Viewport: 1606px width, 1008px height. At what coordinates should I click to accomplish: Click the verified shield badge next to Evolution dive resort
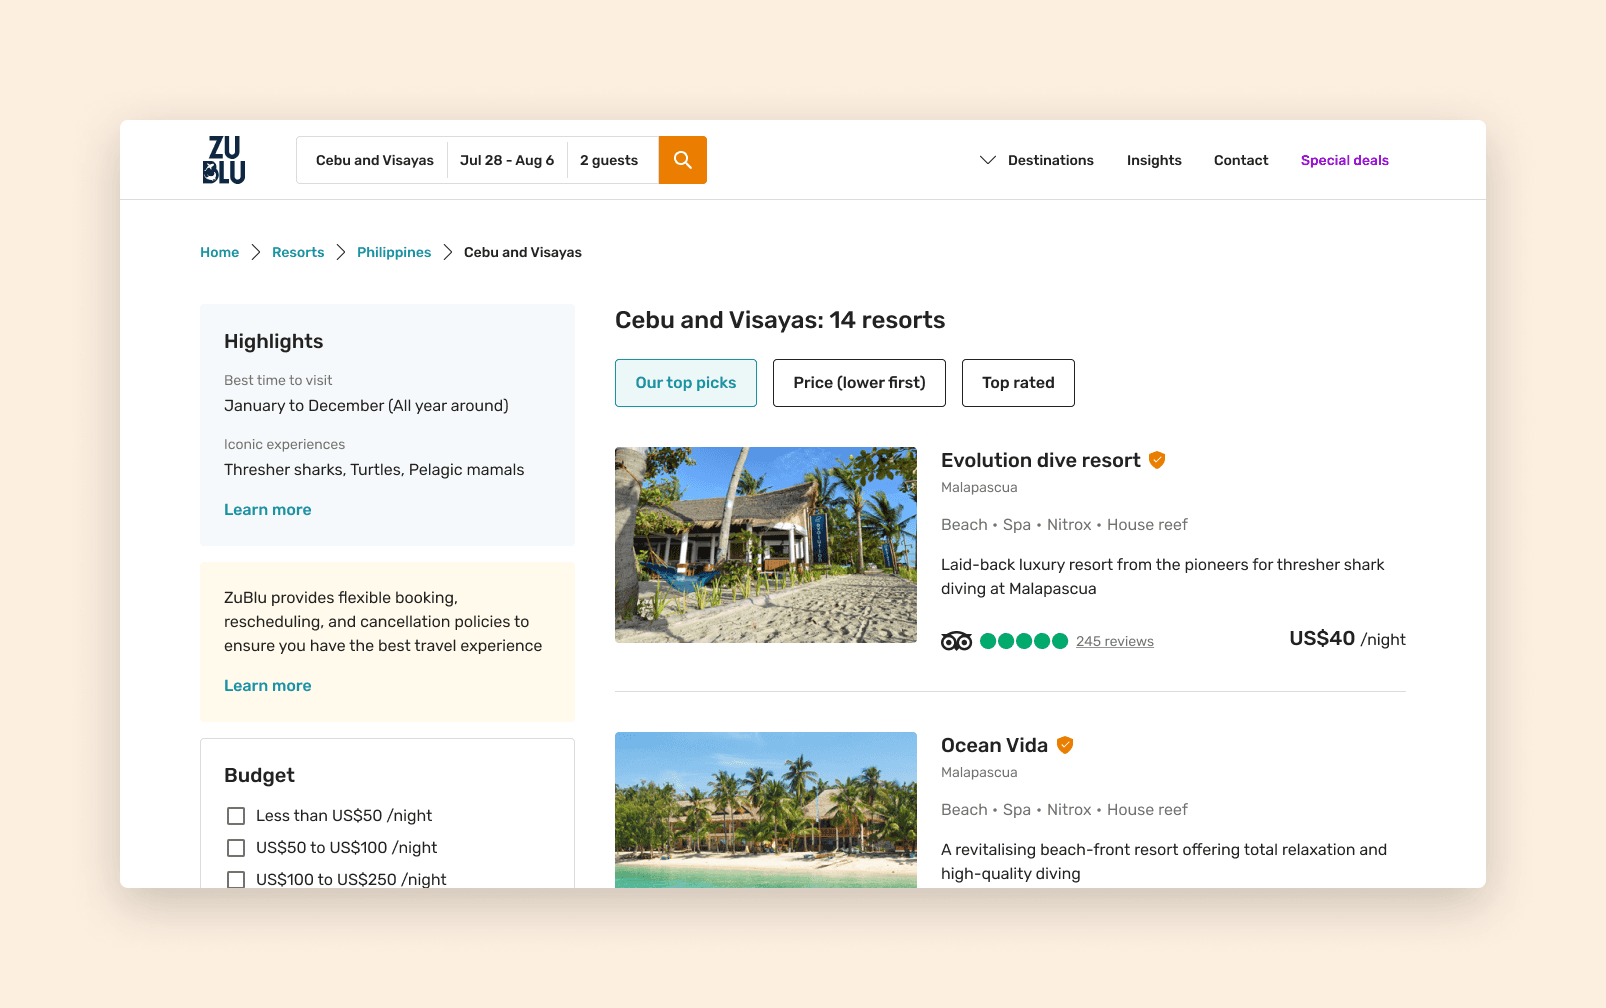(x=1157, y=460)
